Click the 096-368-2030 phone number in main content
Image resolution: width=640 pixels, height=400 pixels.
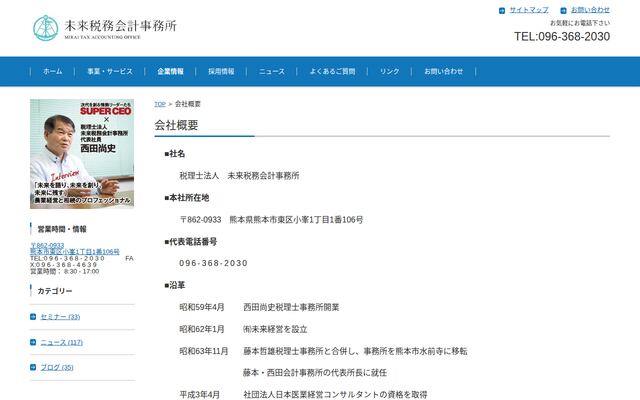tap(213, 263)
